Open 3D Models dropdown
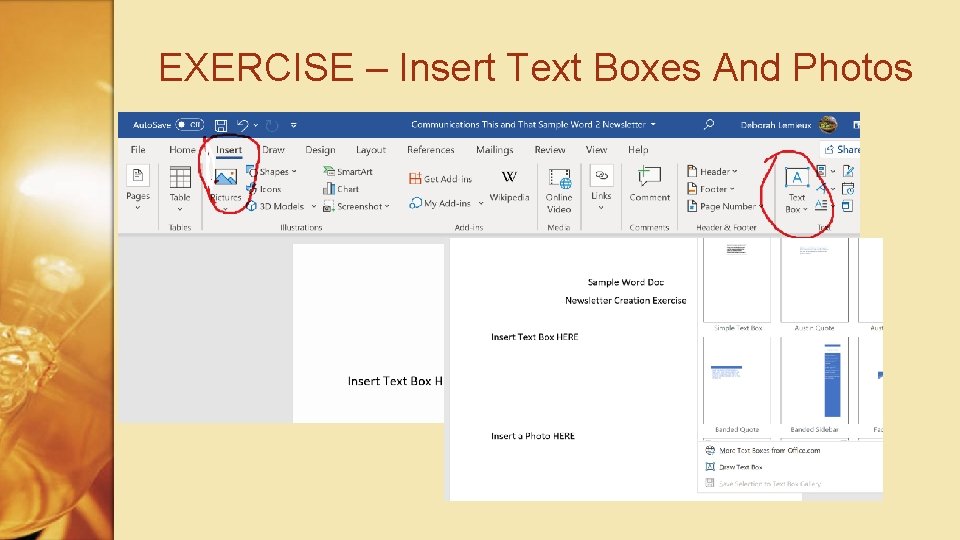Viewport: 960px width, 540px height. click(282, 206)
